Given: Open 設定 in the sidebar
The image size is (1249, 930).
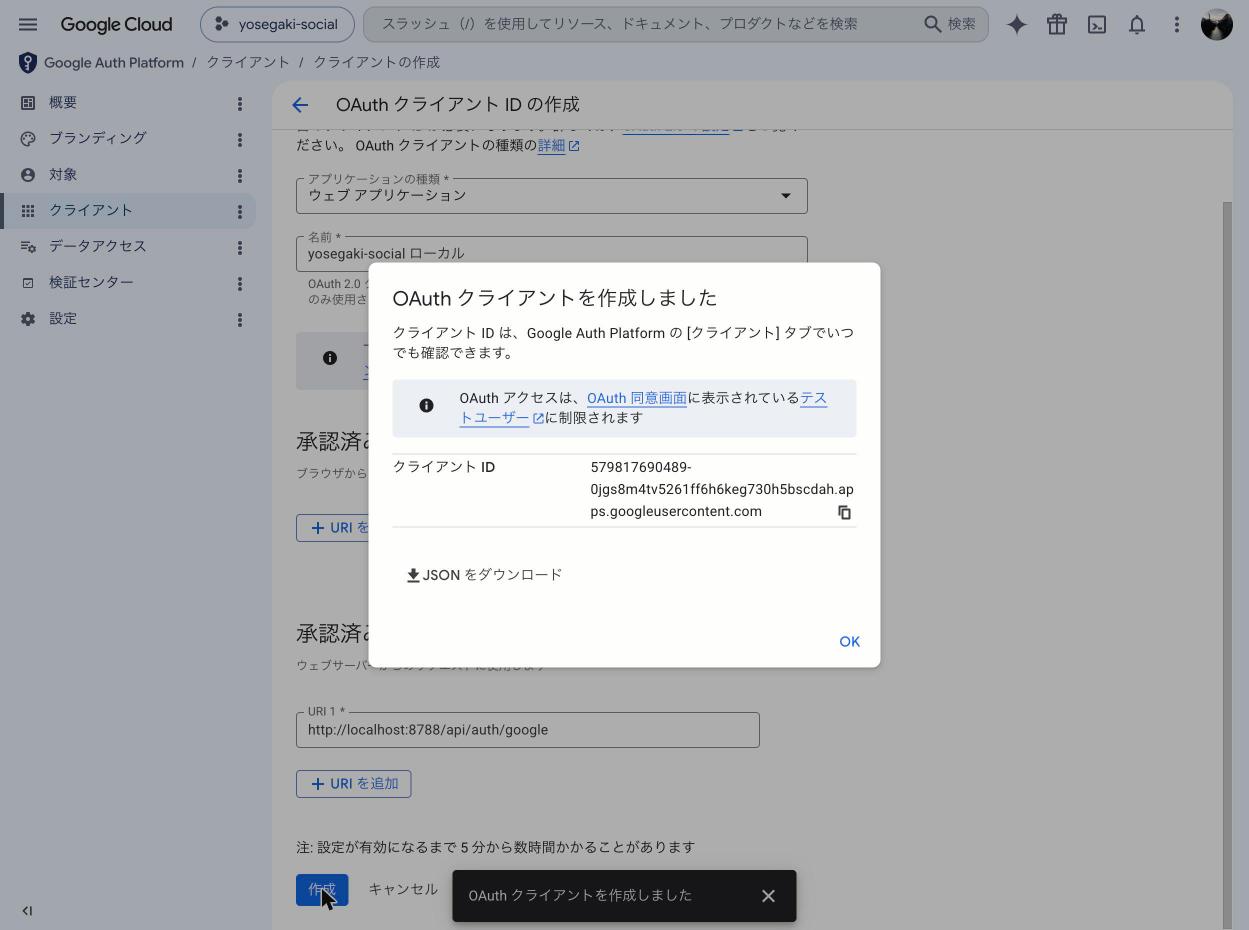Looking at the screenshot, I should click(64, 319).
